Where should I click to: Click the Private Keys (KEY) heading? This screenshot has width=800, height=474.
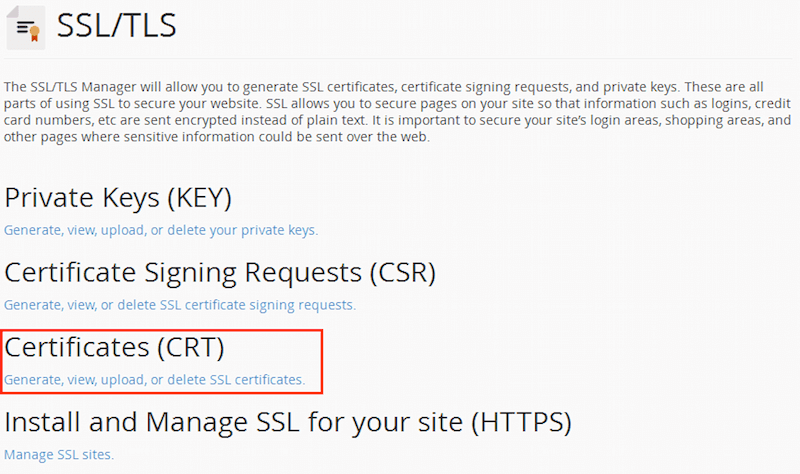[x=118, y=198]
